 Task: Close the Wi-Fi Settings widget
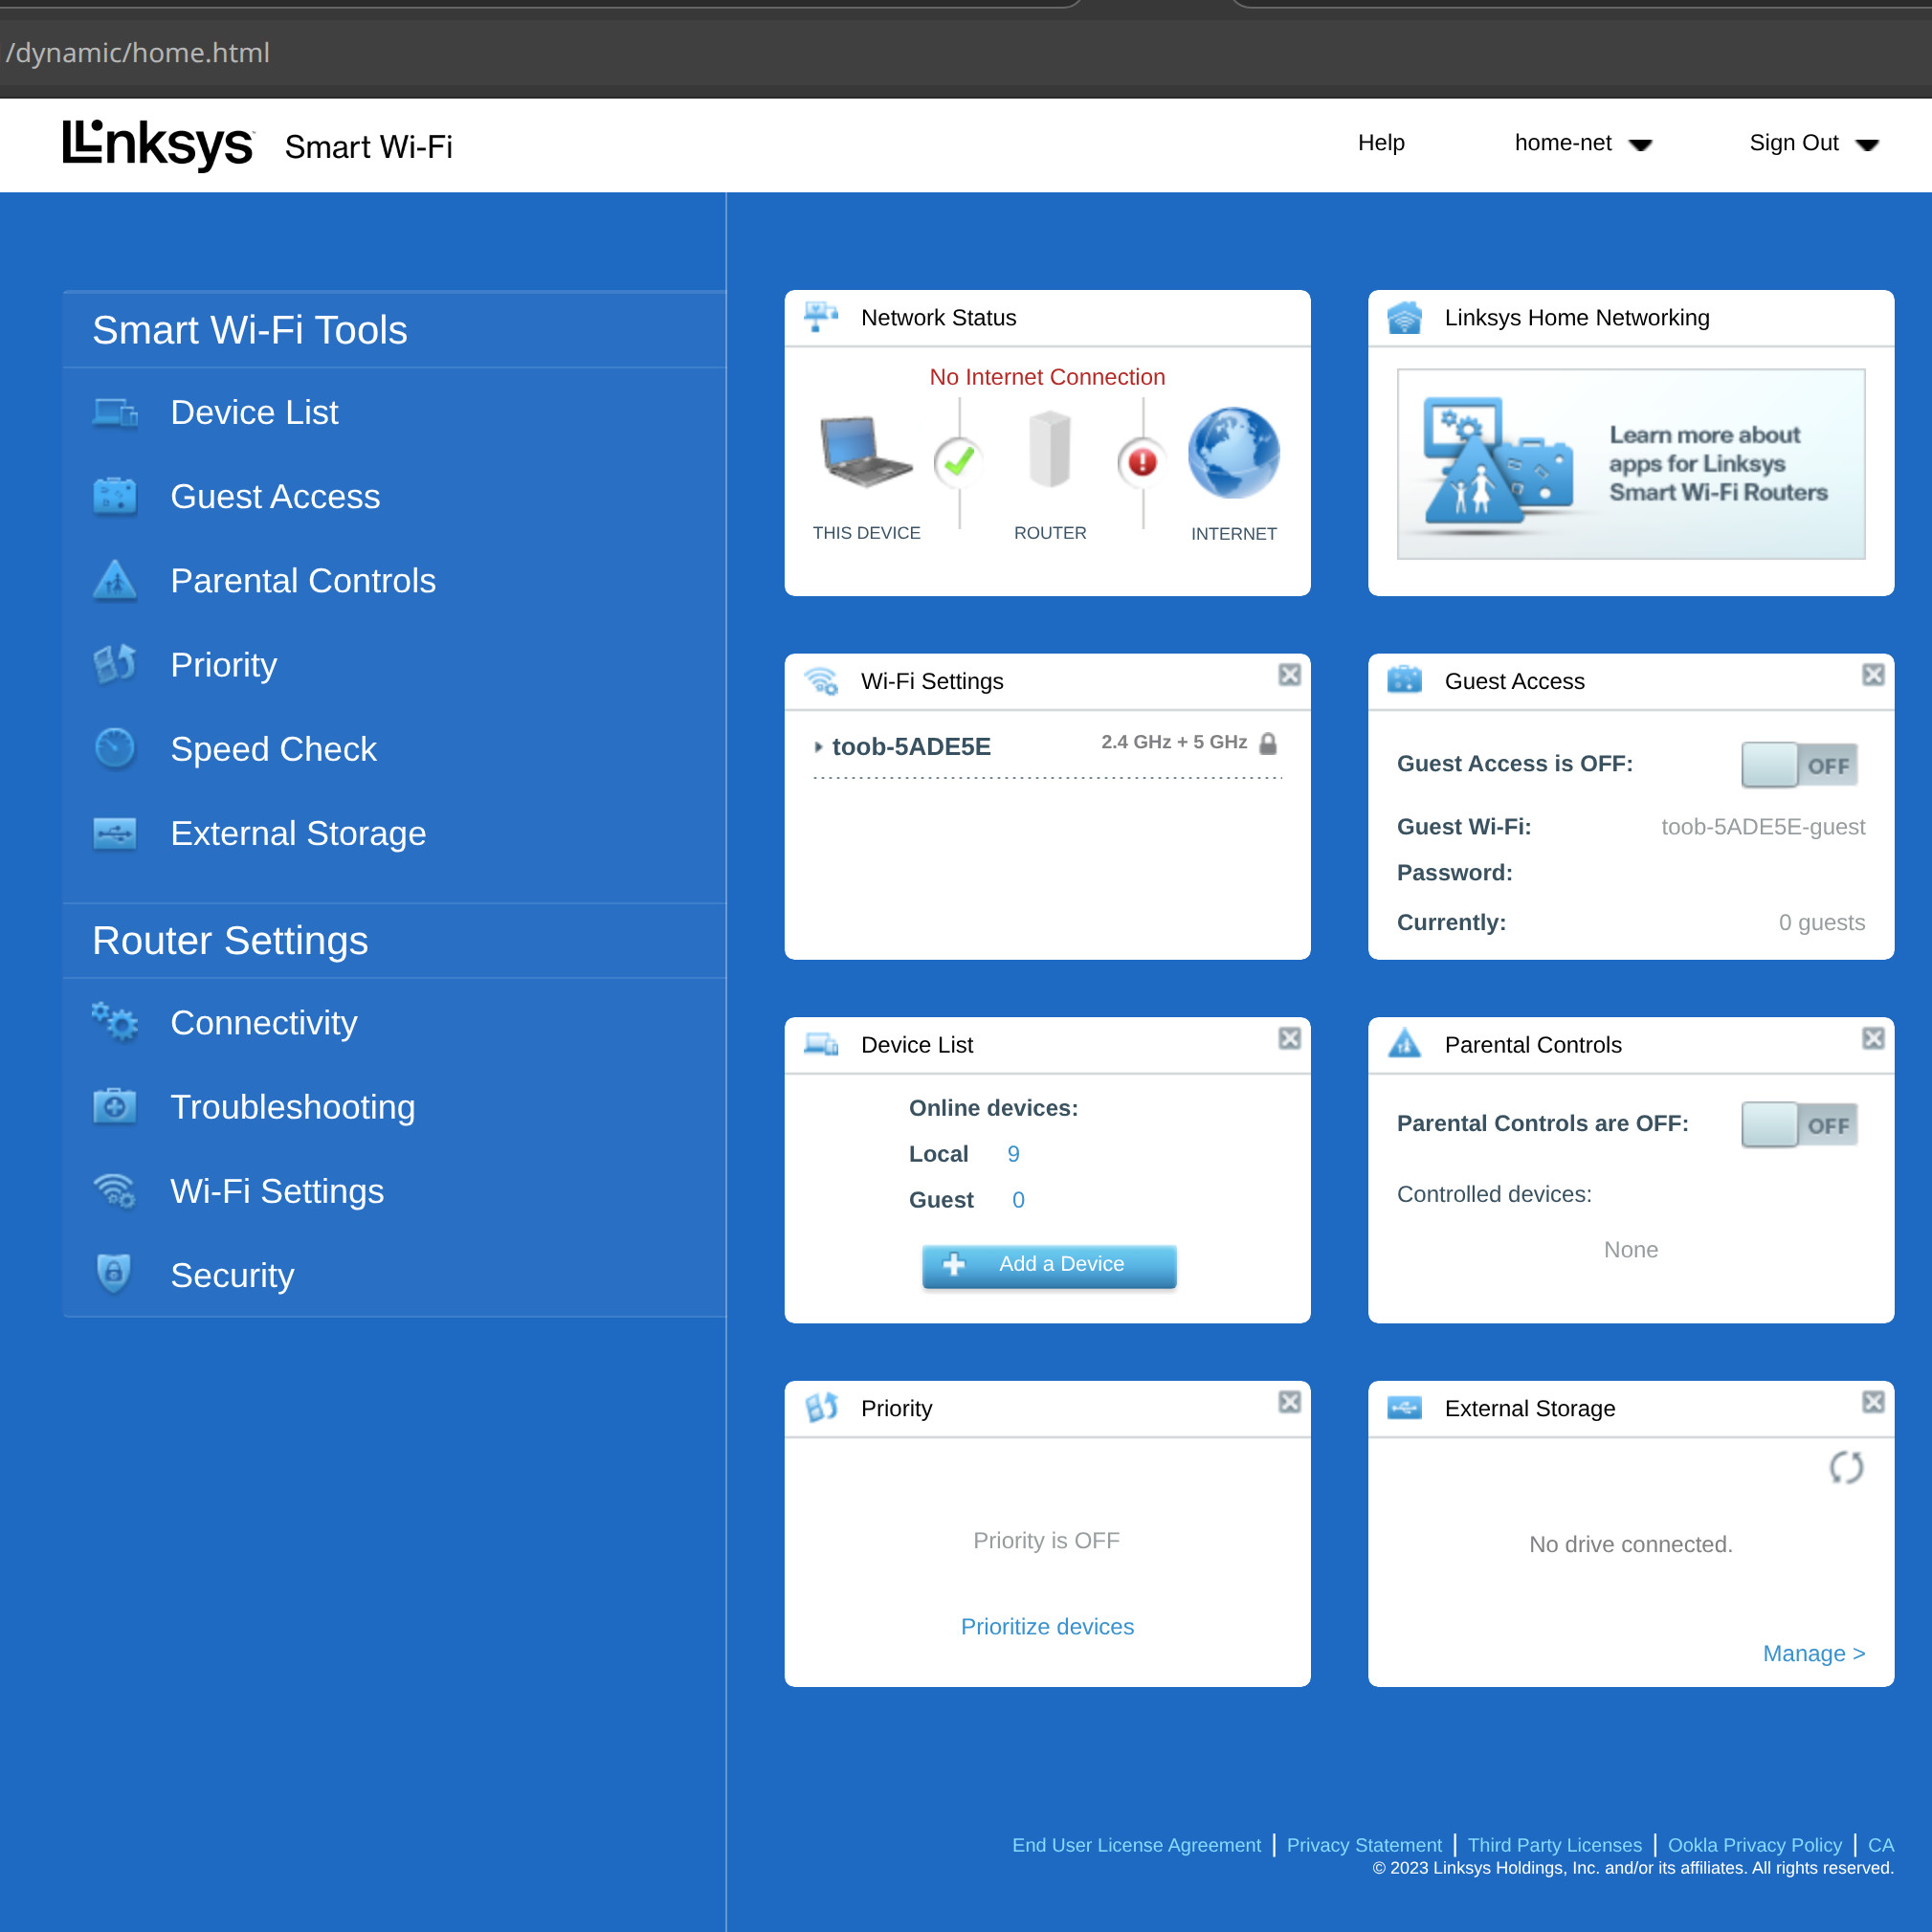(1289, 675)
